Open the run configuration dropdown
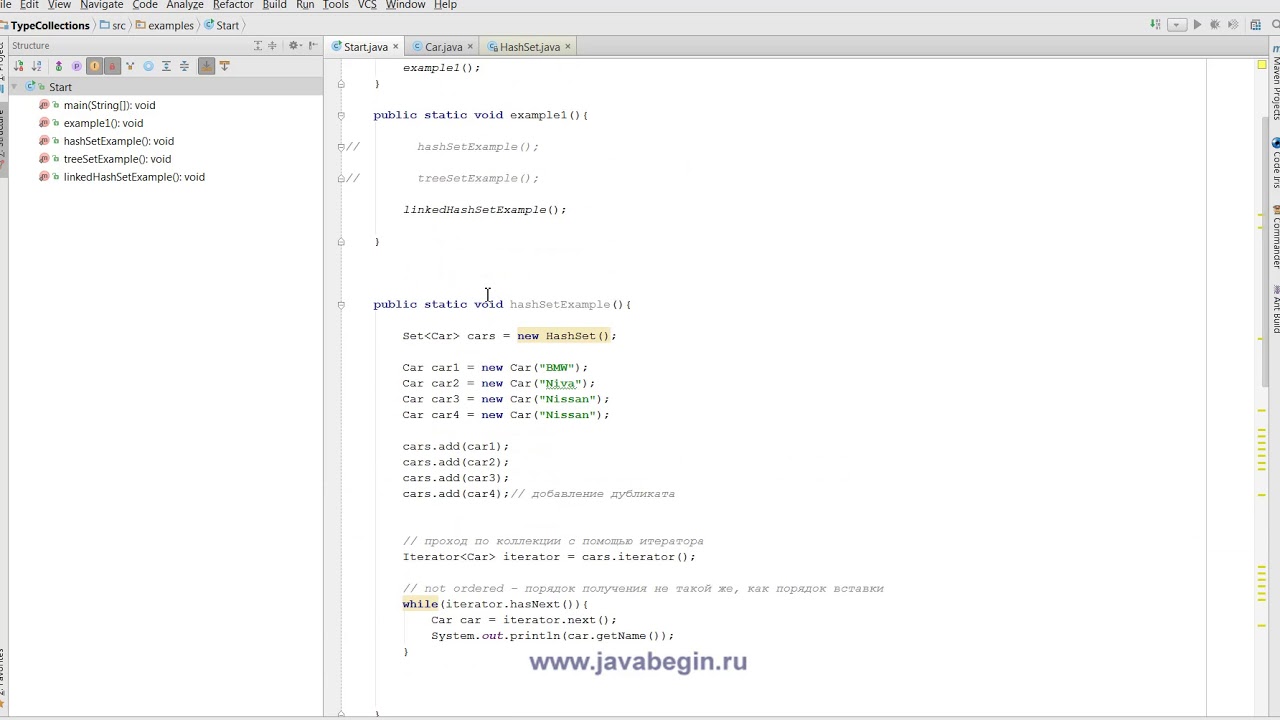The width and height of the screenshot is (1280, 720). (1176, 25)
